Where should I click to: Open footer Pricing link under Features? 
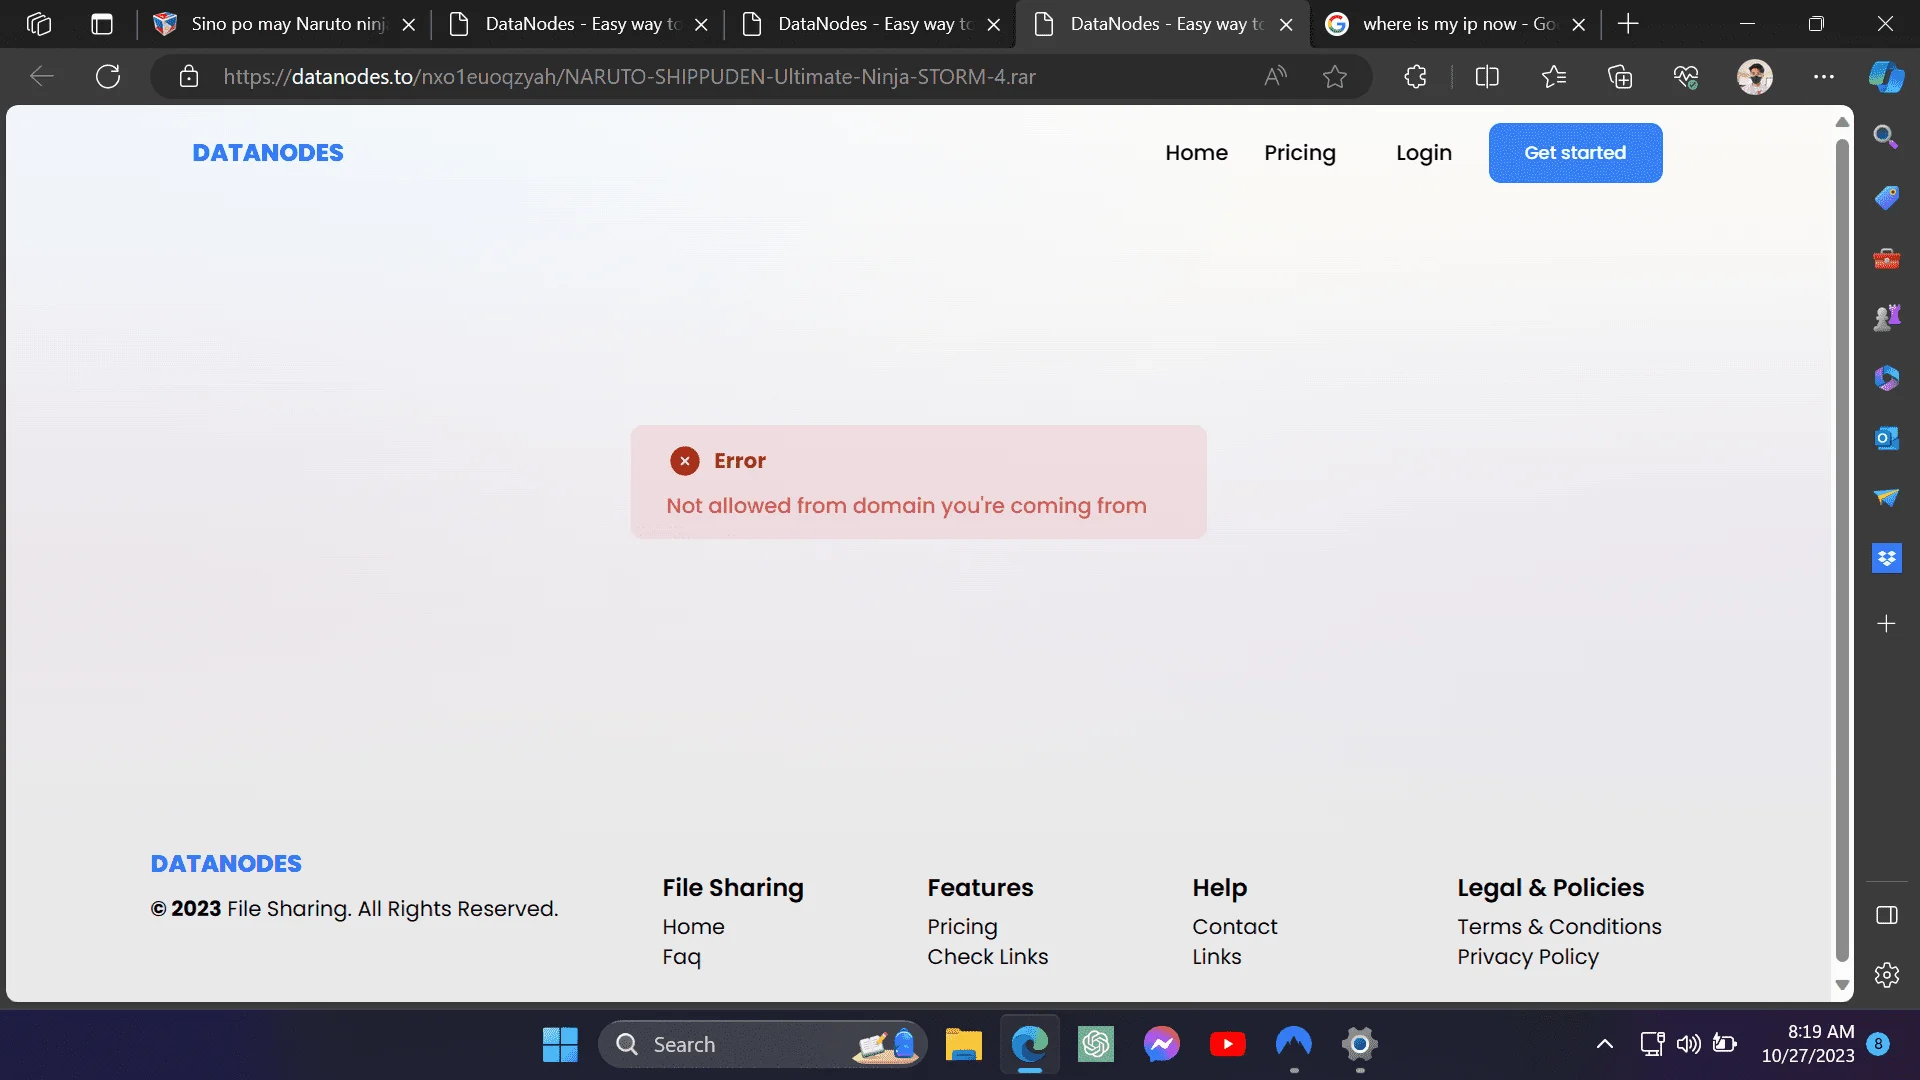pyautogui.click(x=962, y=927)
